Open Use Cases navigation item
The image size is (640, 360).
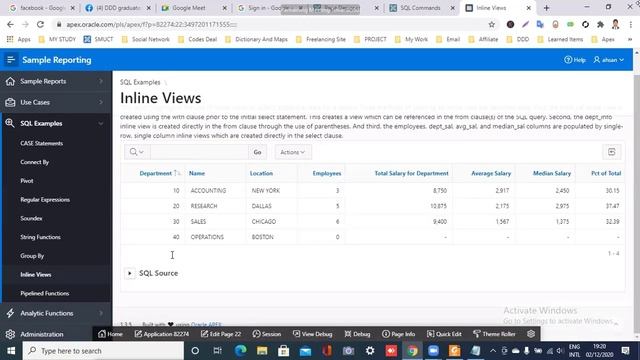click(x=35, y=102)
